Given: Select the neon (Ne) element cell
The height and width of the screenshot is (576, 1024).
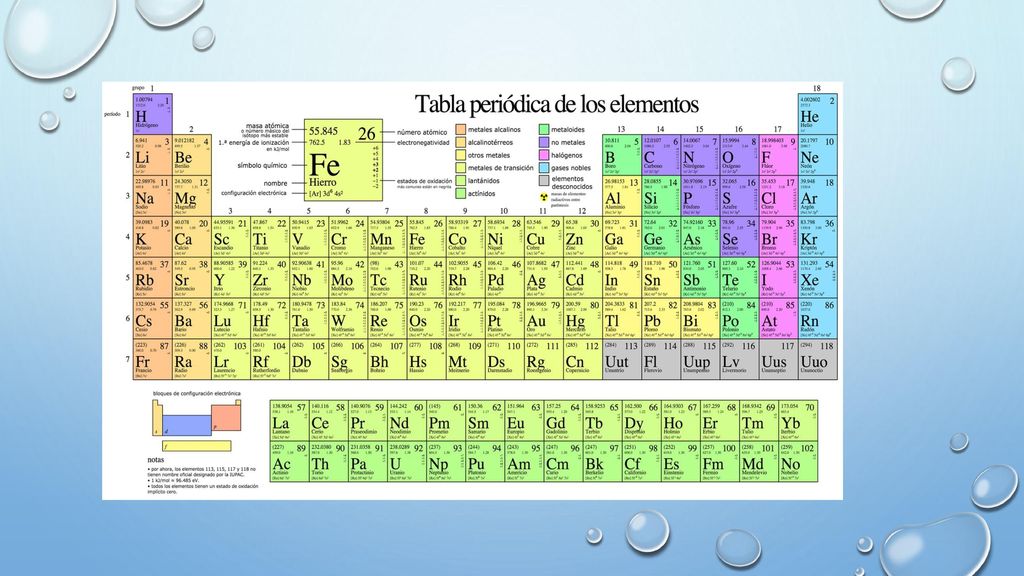Looking at the screenshot, I should pyautogui.click(x=818, y=155).
